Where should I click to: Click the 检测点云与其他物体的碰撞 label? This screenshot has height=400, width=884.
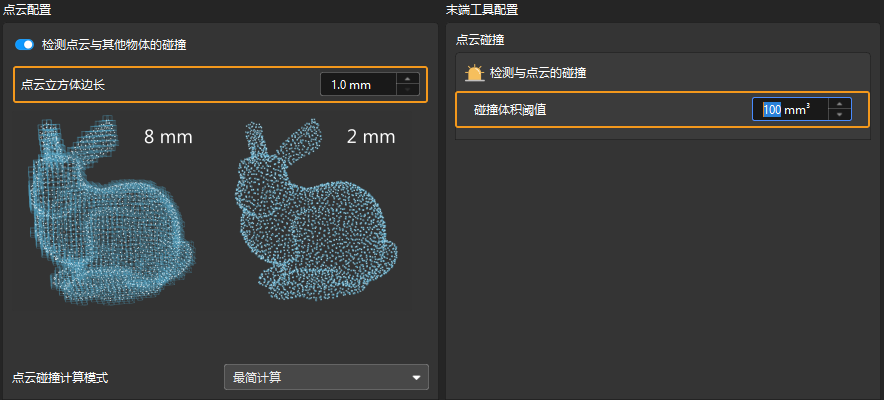pos(114,45)
